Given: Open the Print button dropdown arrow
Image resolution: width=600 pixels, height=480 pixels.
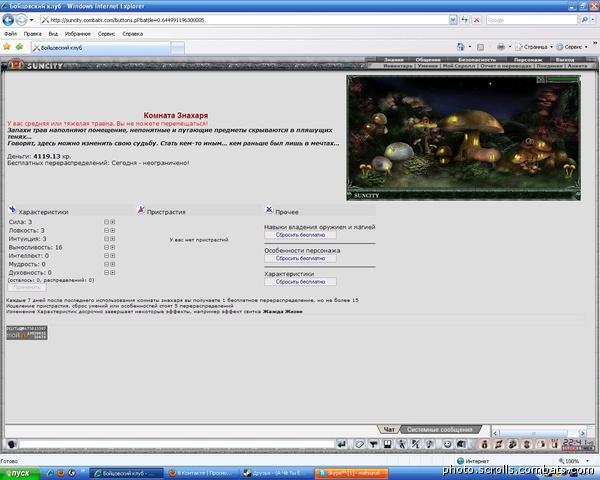Looking at the screenshot, I should [510, 47].
